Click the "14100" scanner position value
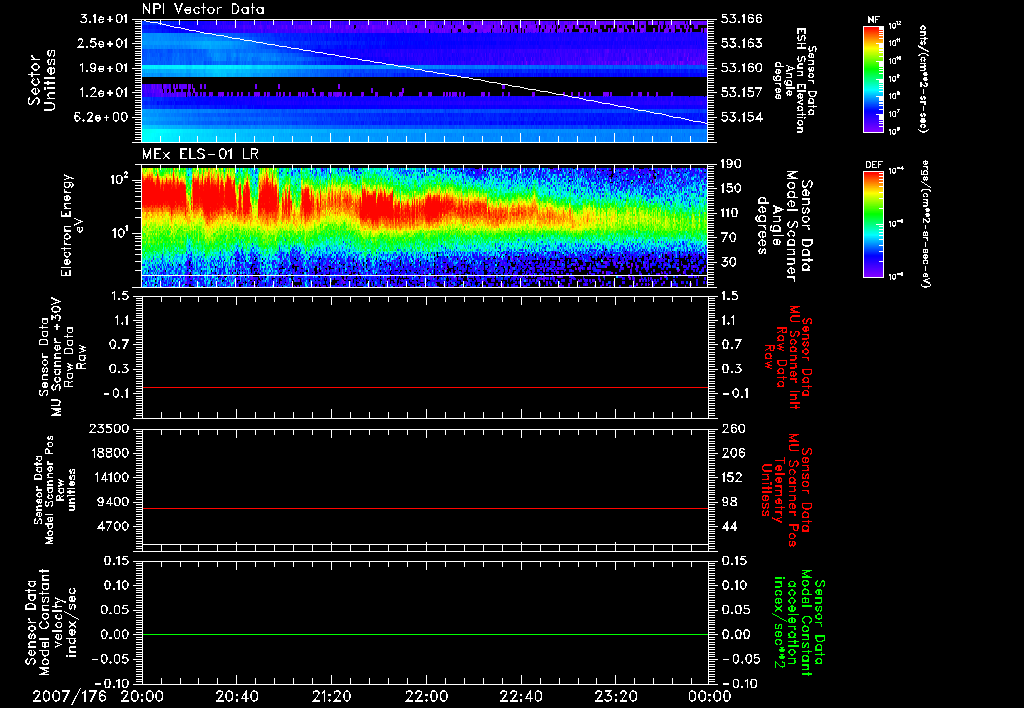Screen dimensions: 1024x708 click(110, 477)
